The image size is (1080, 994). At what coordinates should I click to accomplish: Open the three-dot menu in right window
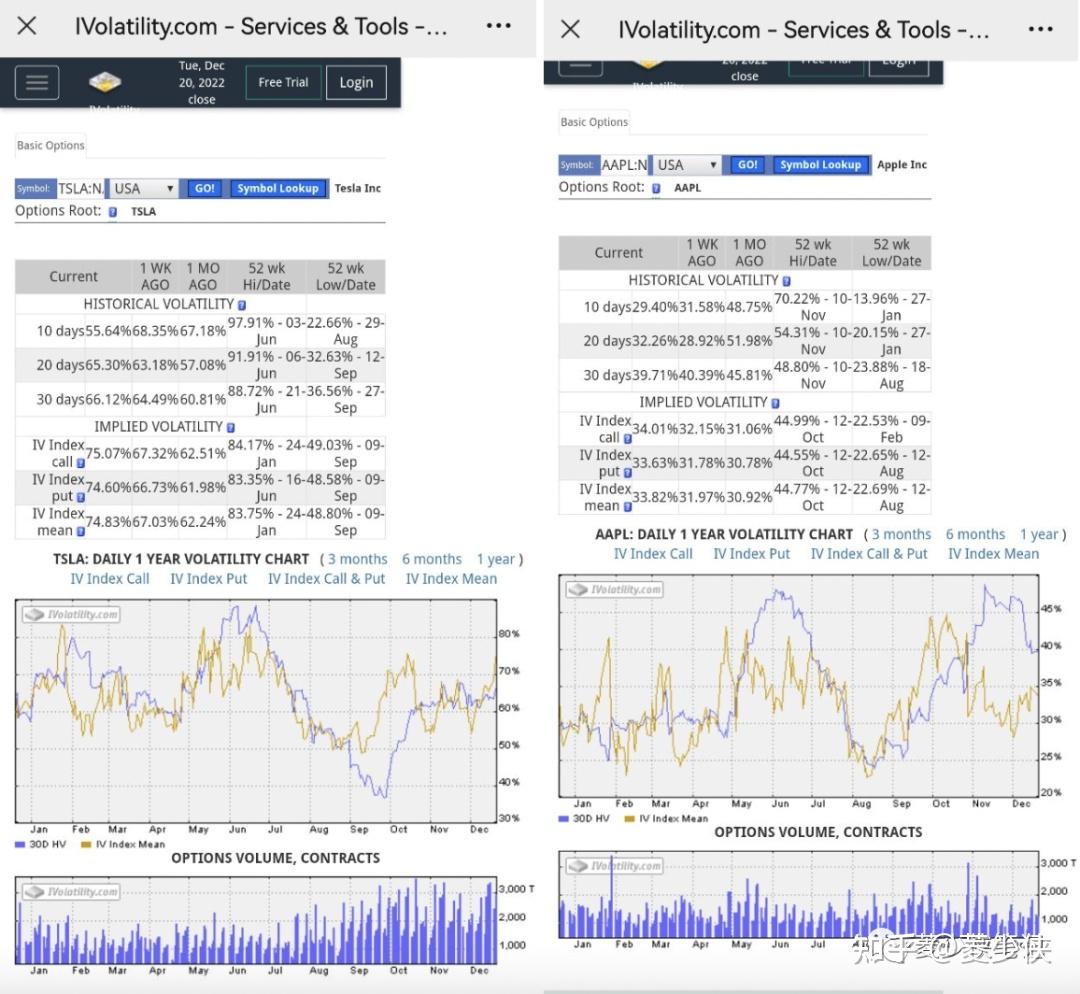tap(1040, 29)
